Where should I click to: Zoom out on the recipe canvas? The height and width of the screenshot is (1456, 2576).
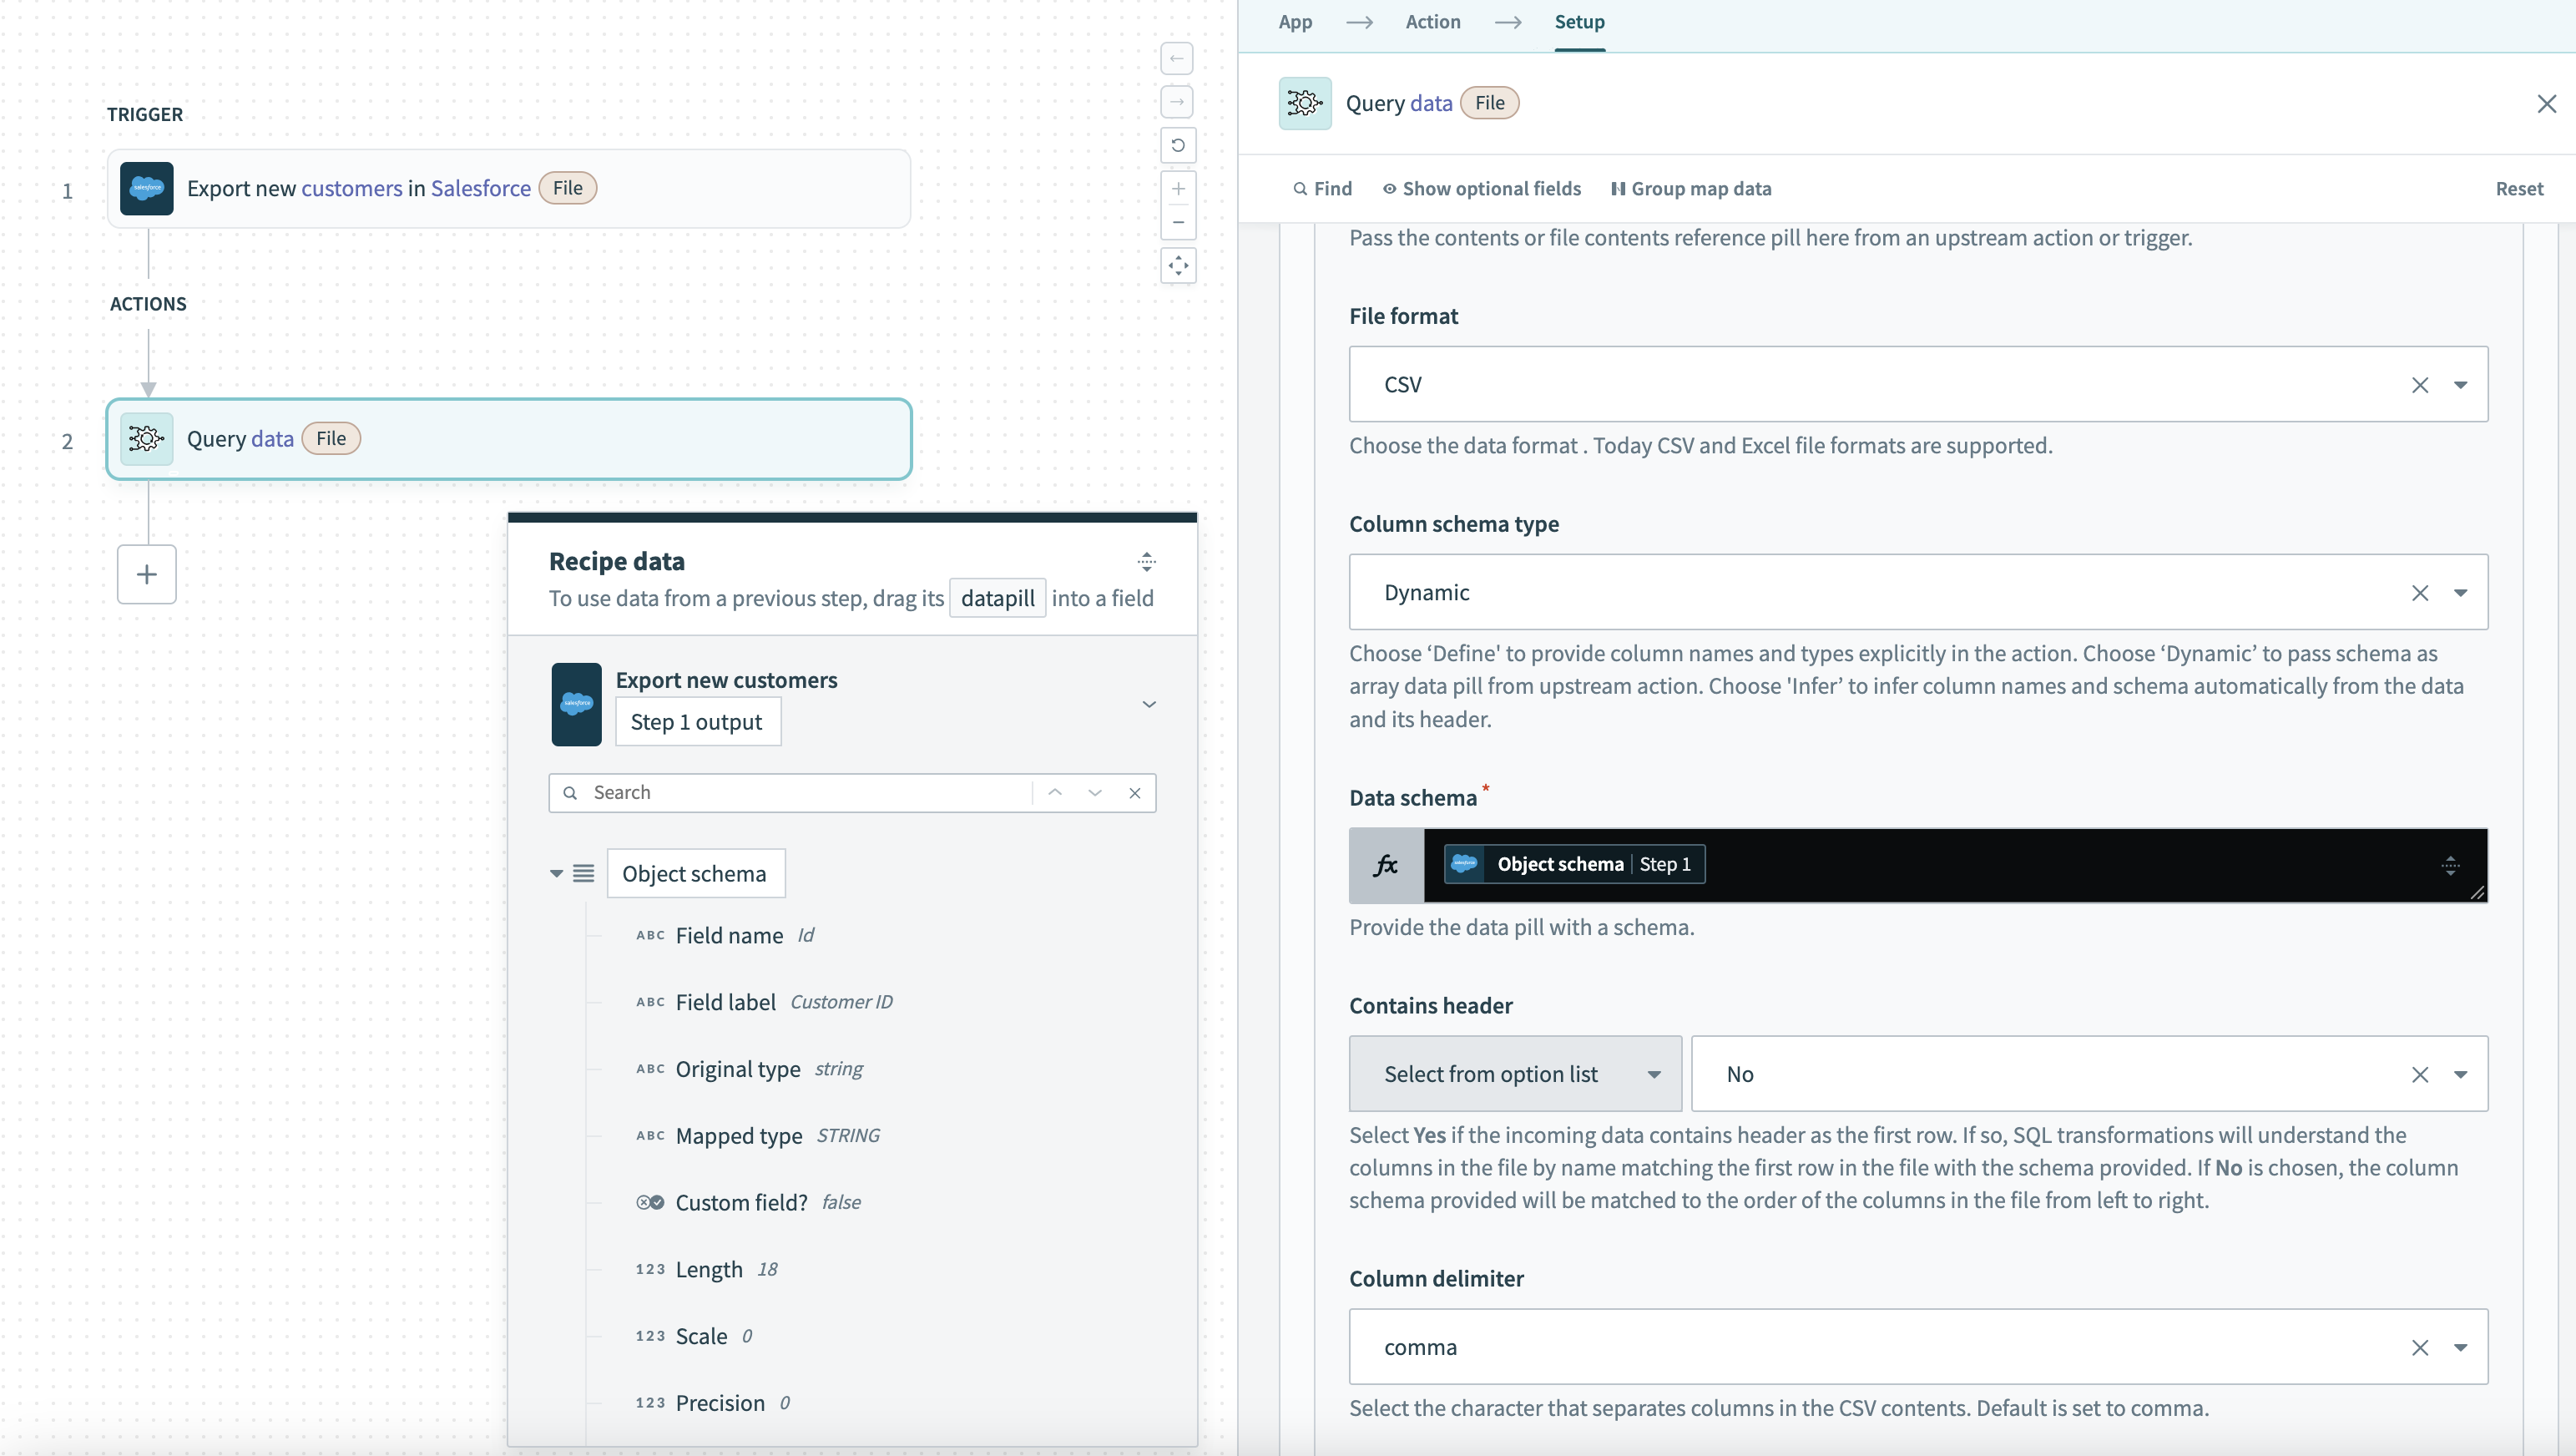click(1178, 223)
